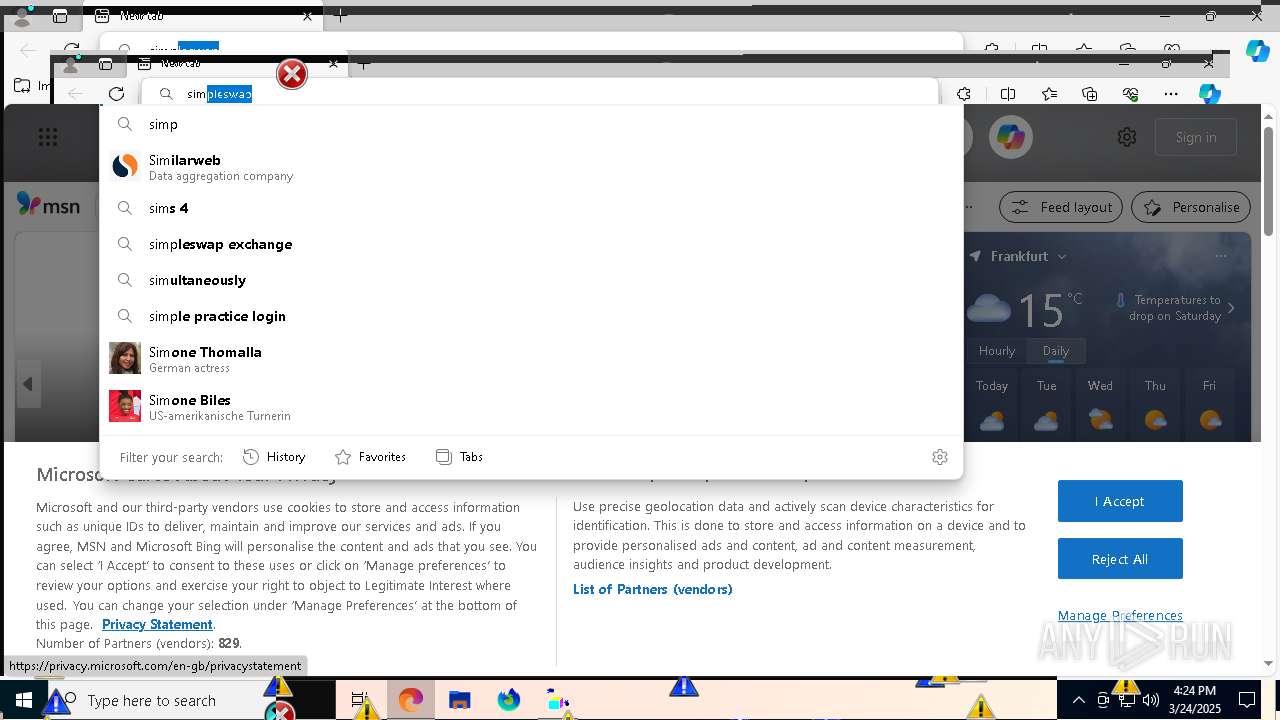Image resolution: width=1280 pixels, height=720 pixels.
Task: Open Task View on taskbar
Action: (360, 700)
